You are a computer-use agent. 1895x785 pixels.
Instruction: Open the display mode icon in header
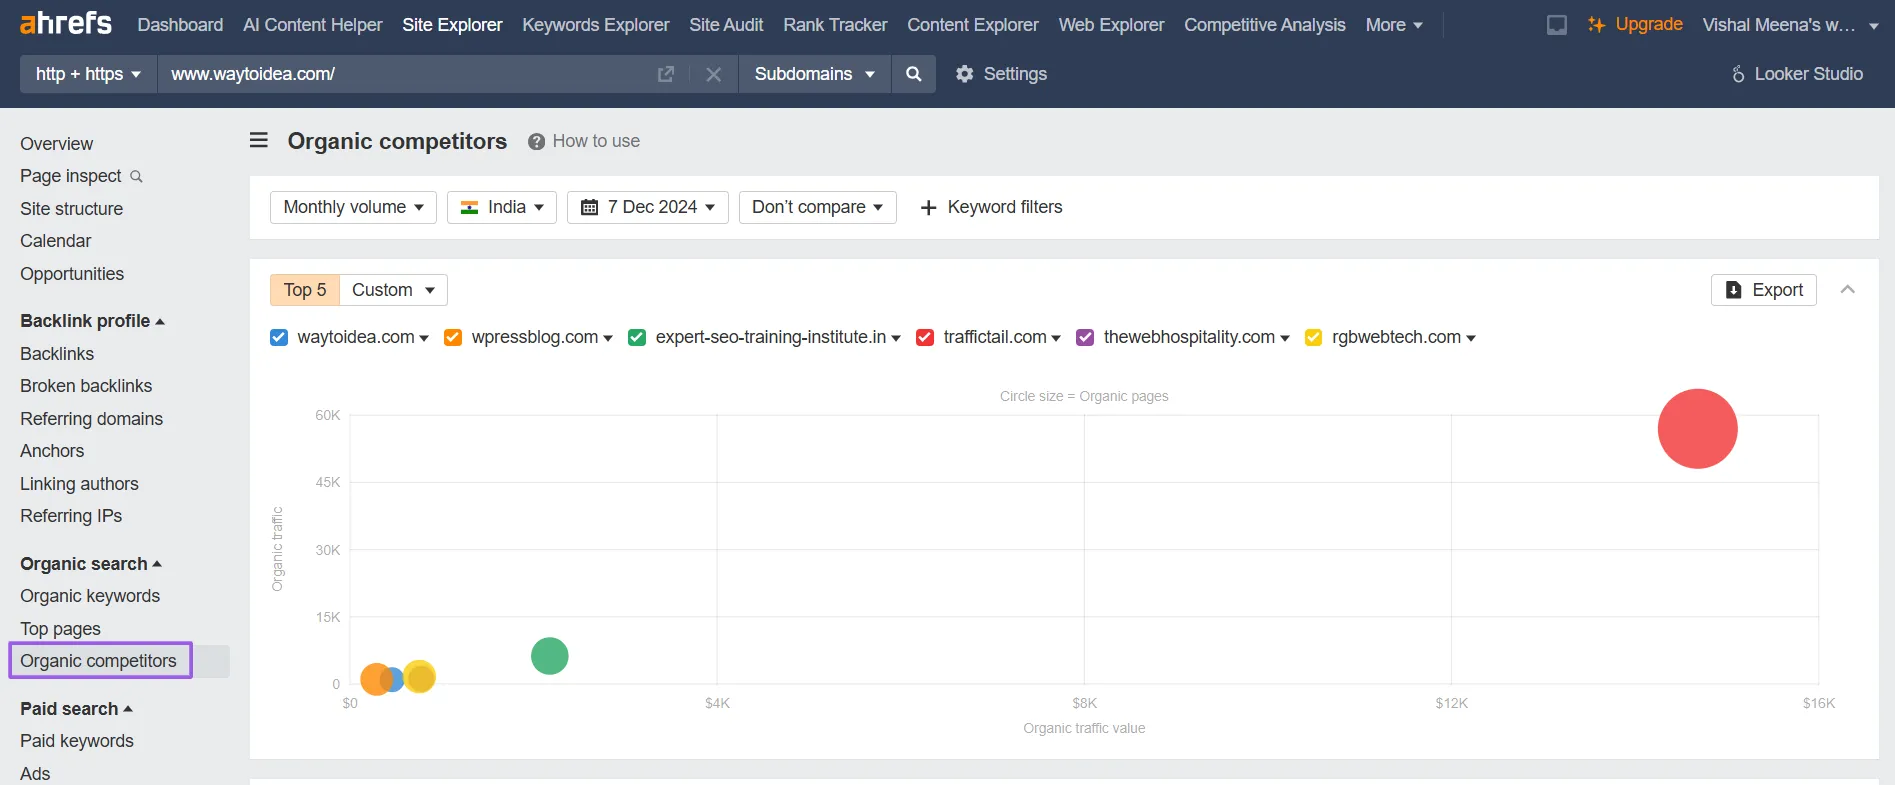coord(1556,25)
